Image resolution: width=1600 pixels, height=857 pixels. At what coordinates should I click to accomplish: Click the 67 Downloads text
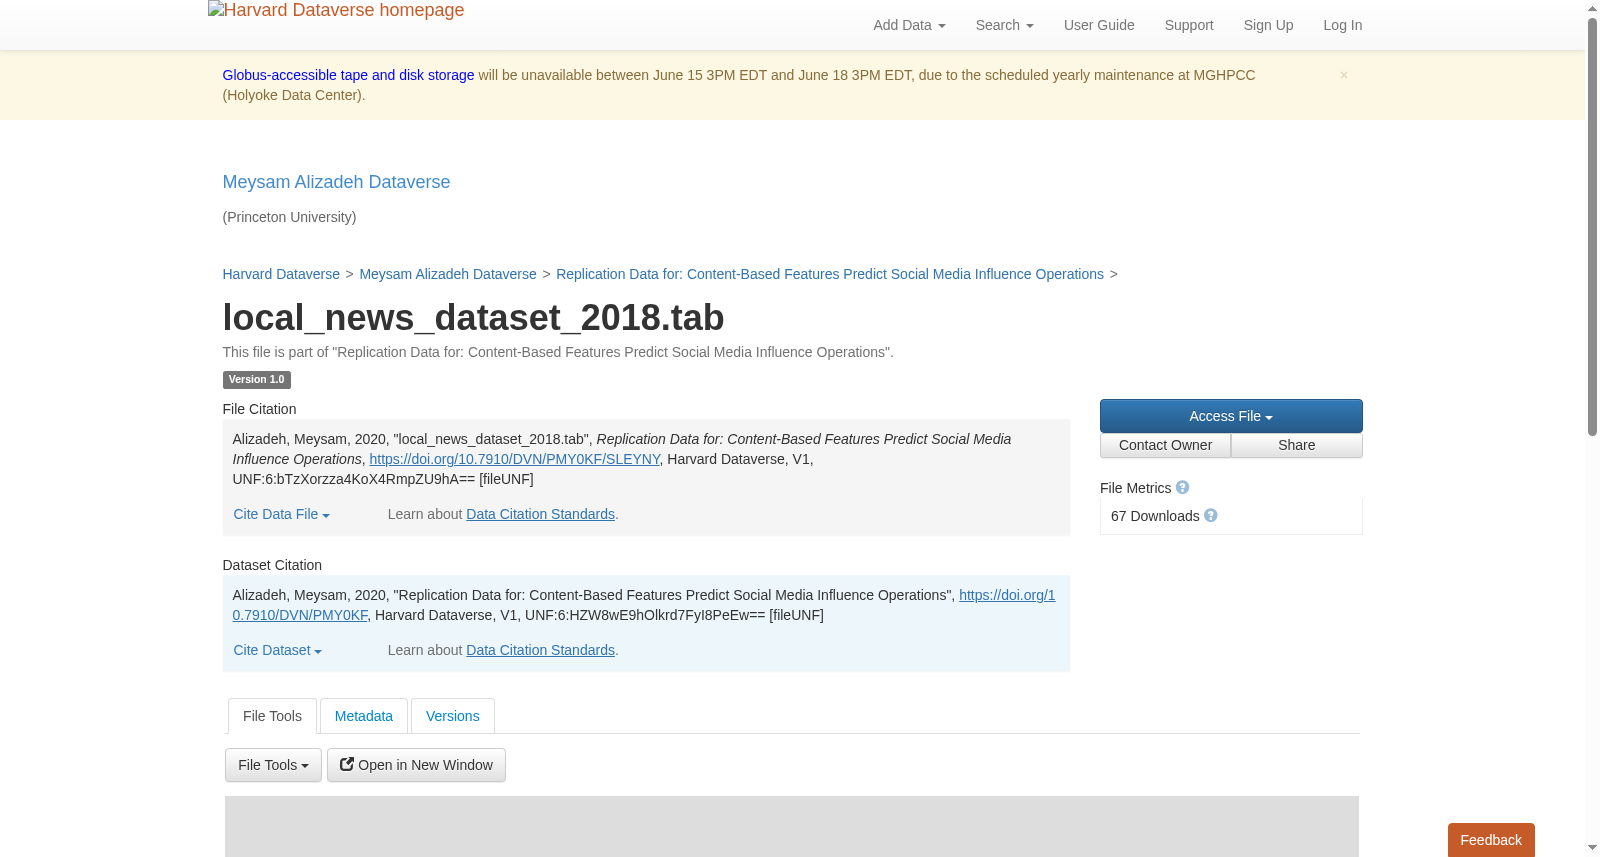pyautogui.click(x=1155, y=516)
